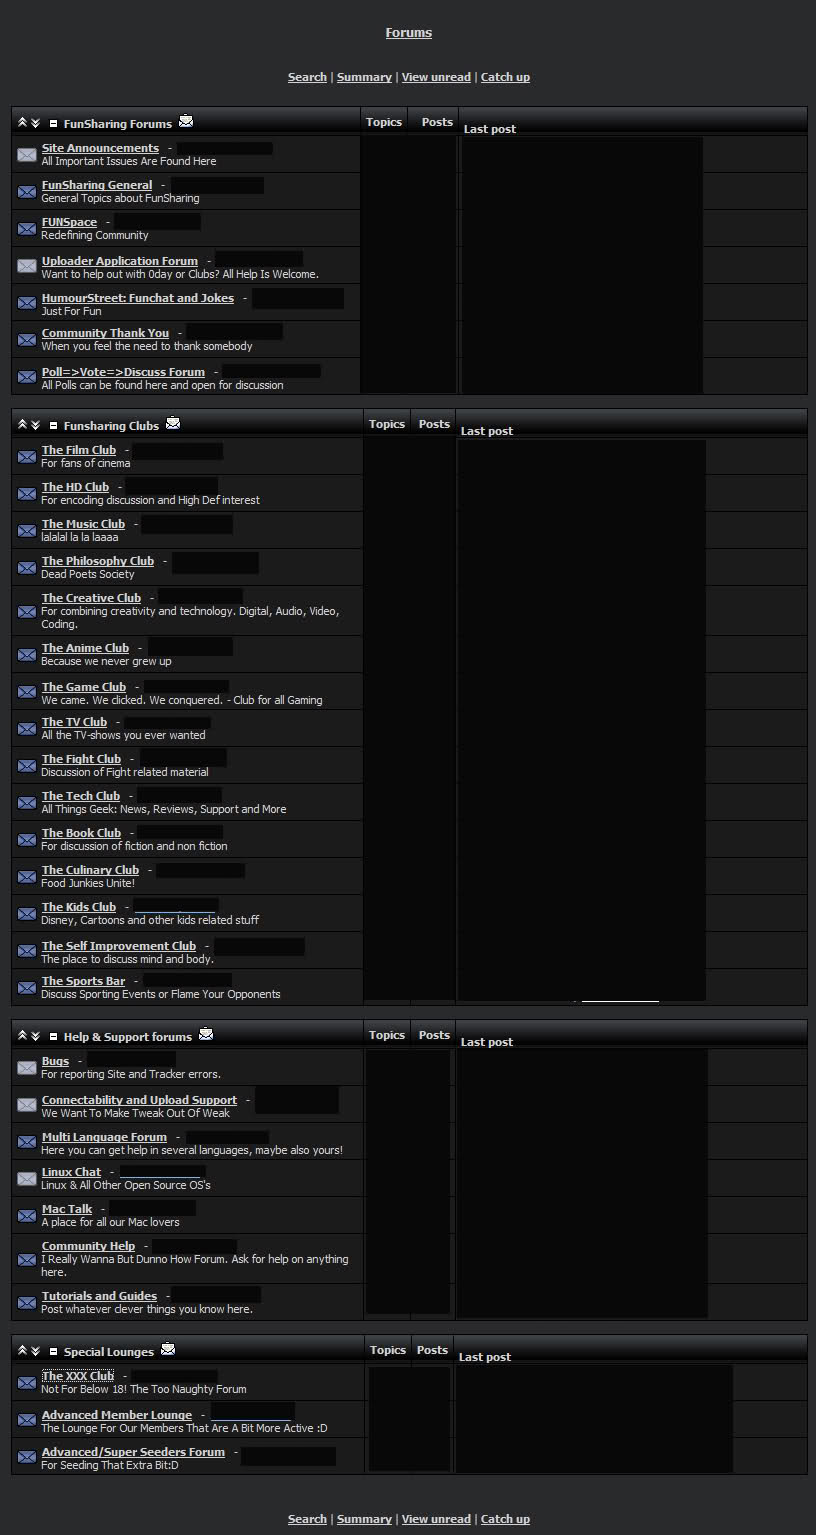816x1535 pixels.
Task: Click the Forums heading link
Action: [409, 33]
